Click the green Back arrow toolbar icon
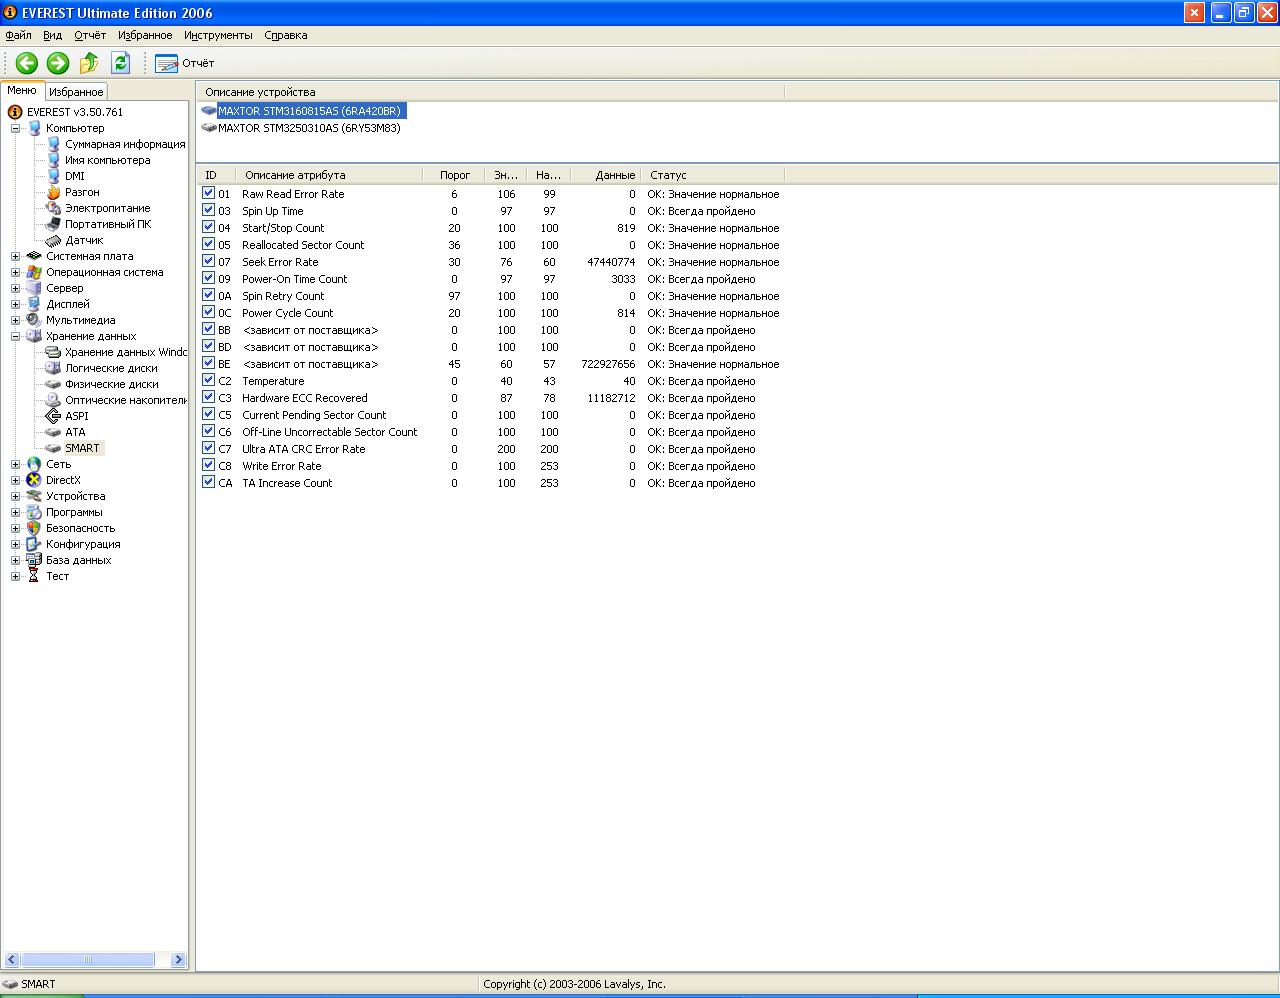1280x998 pixels. [27, 63]
